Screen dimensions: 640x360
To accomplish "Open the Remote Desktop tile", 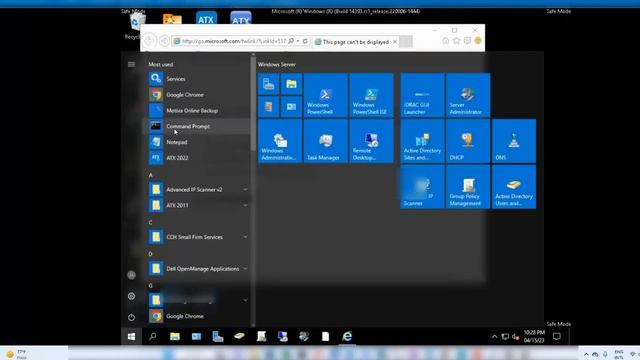I will [x=371, y=141].
